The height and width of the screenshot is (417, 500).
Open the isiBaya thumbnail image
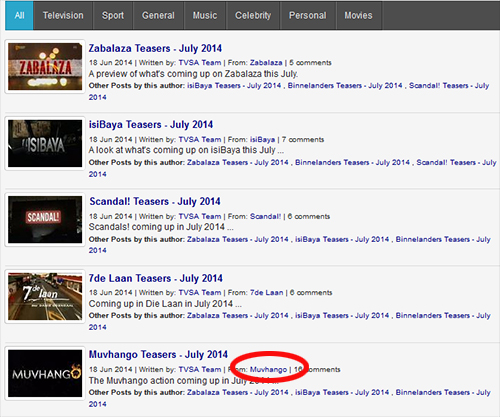[45, 143]
